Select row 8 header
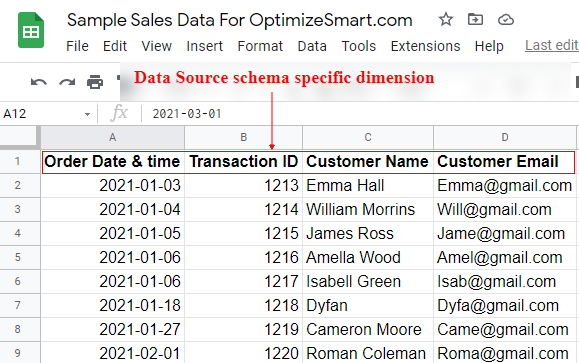The width and height of the screenshot is (579, 363). click(x=20, y=329)
